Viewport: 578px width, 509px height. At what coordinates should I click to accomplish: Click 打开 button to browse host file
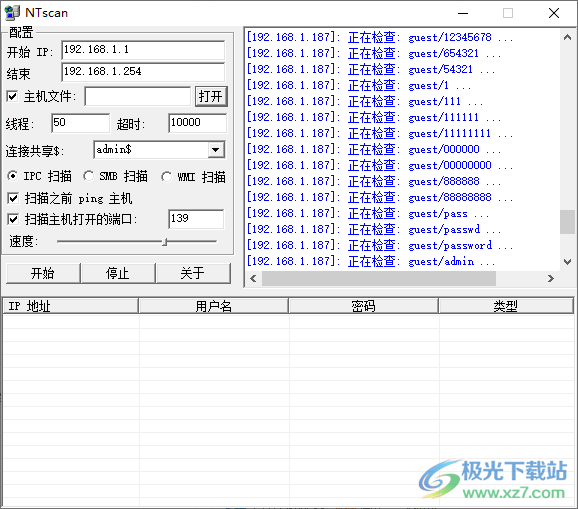pos(211,97)
